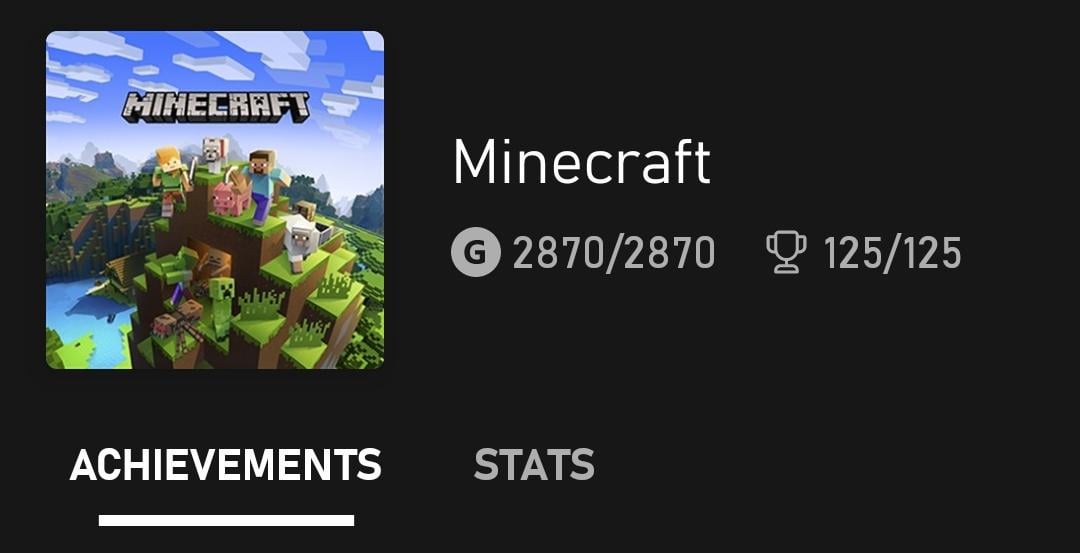Screen dimensions: 1080x553
Task: Switch to the ACHIEVEMENTS tab
Action: click(225, 464)
